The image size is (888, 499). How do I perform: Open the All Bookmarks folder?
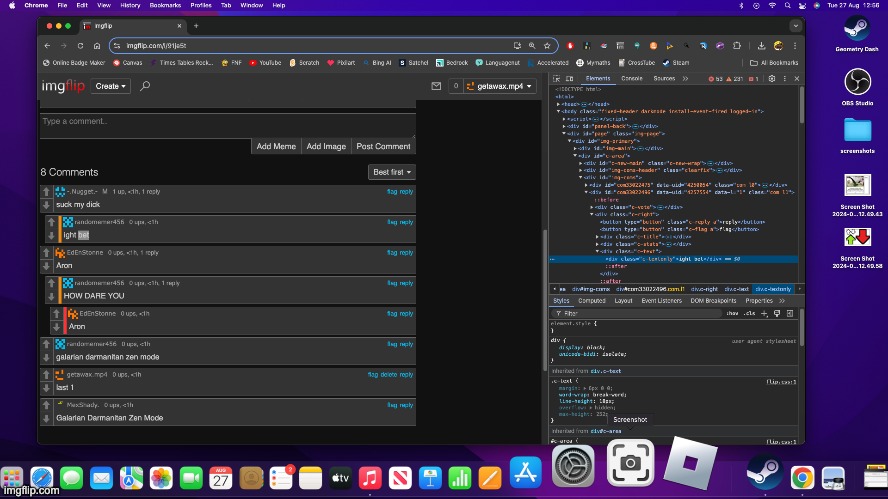pos(774,63)
